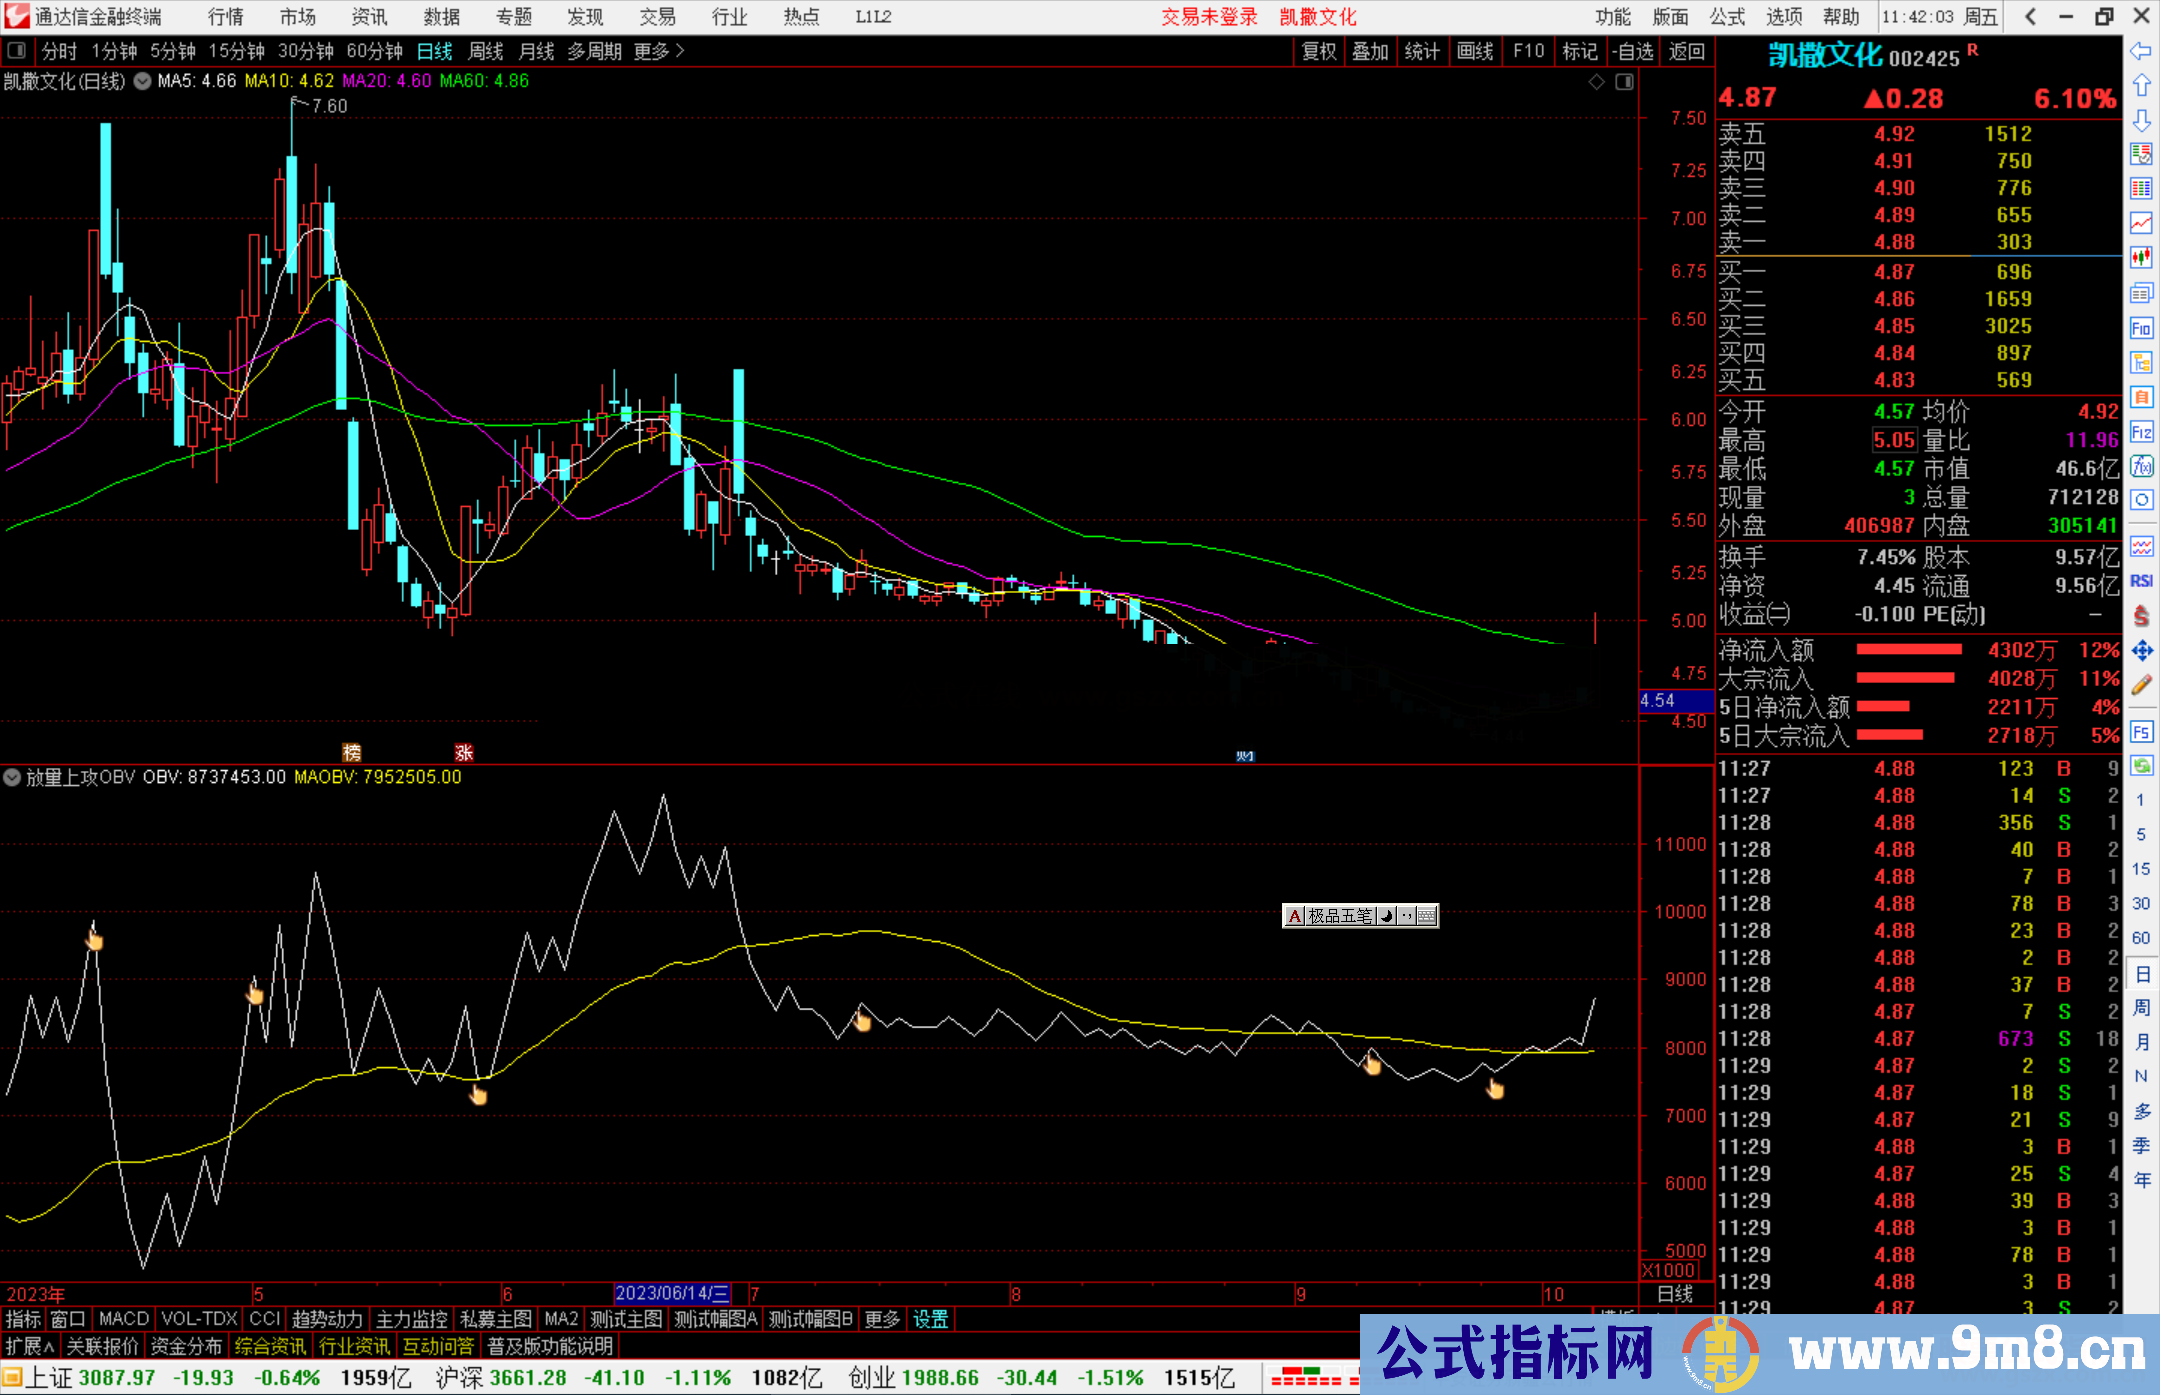
Task: Open the 行情 menu
Action: coord(225,17)
